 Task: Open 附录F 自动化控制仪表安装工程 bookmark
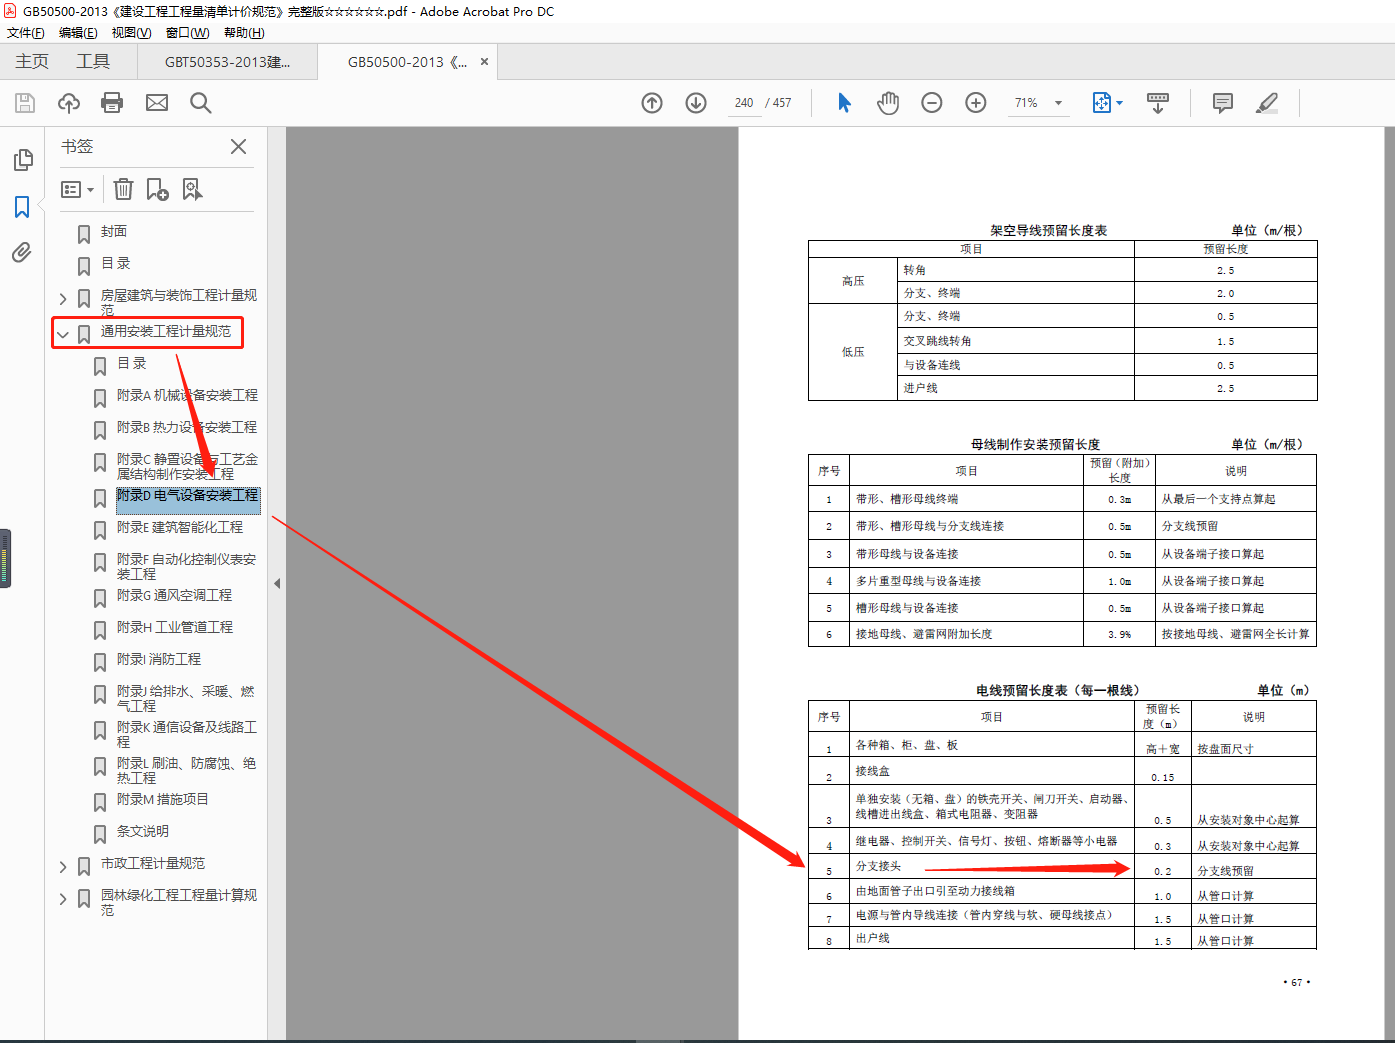pyautogui.click(x=187, y=566)
